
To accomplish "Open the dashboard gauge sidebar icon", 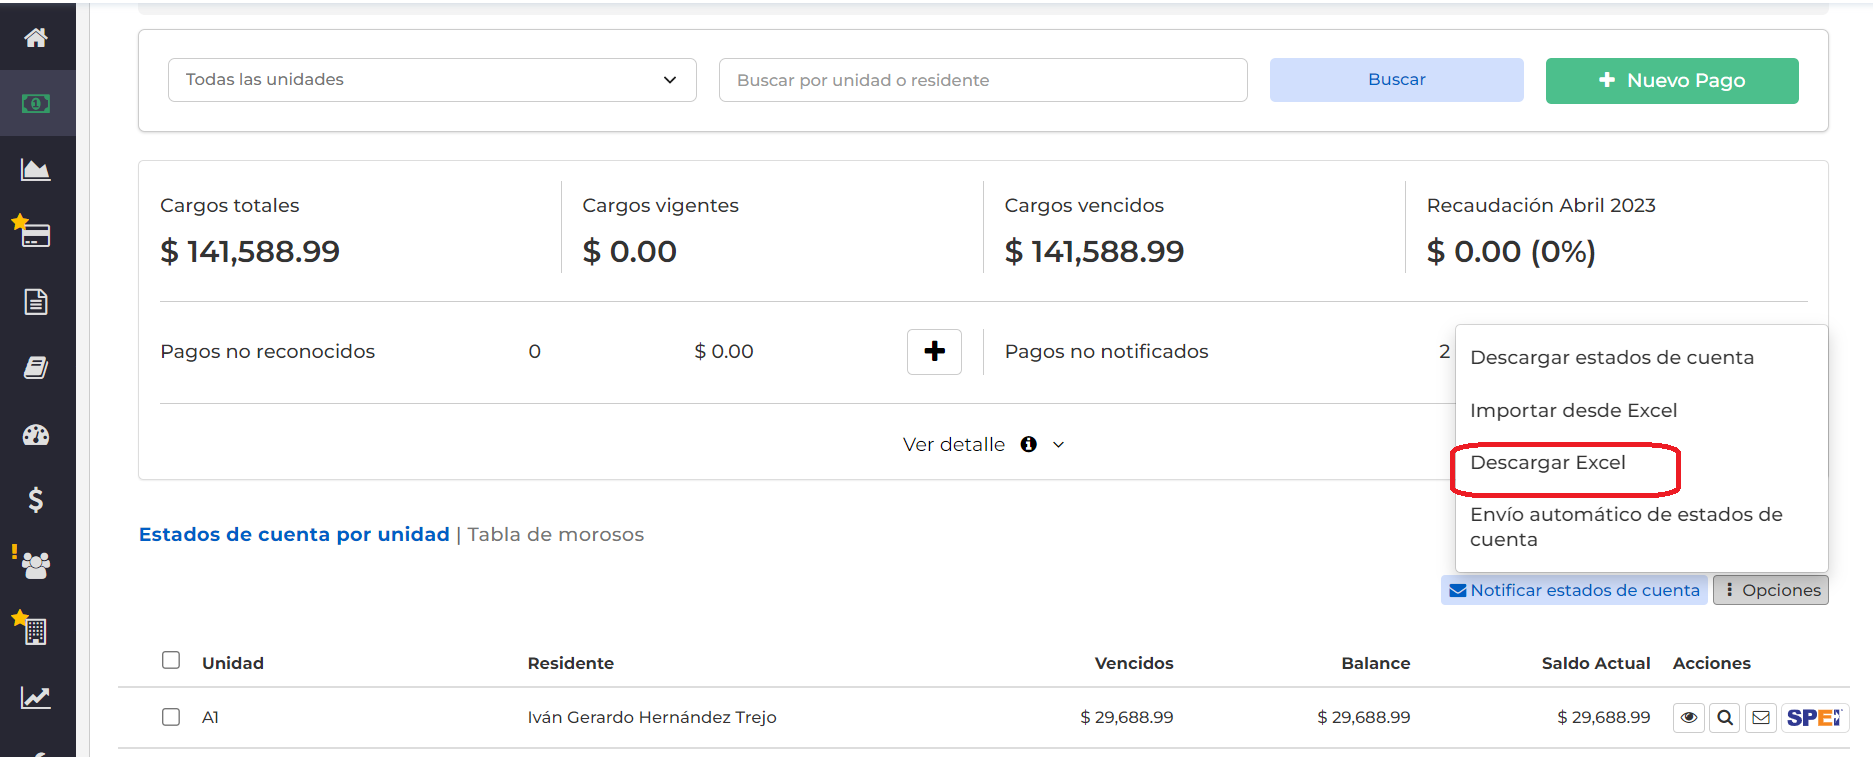I will pos(36,435).
